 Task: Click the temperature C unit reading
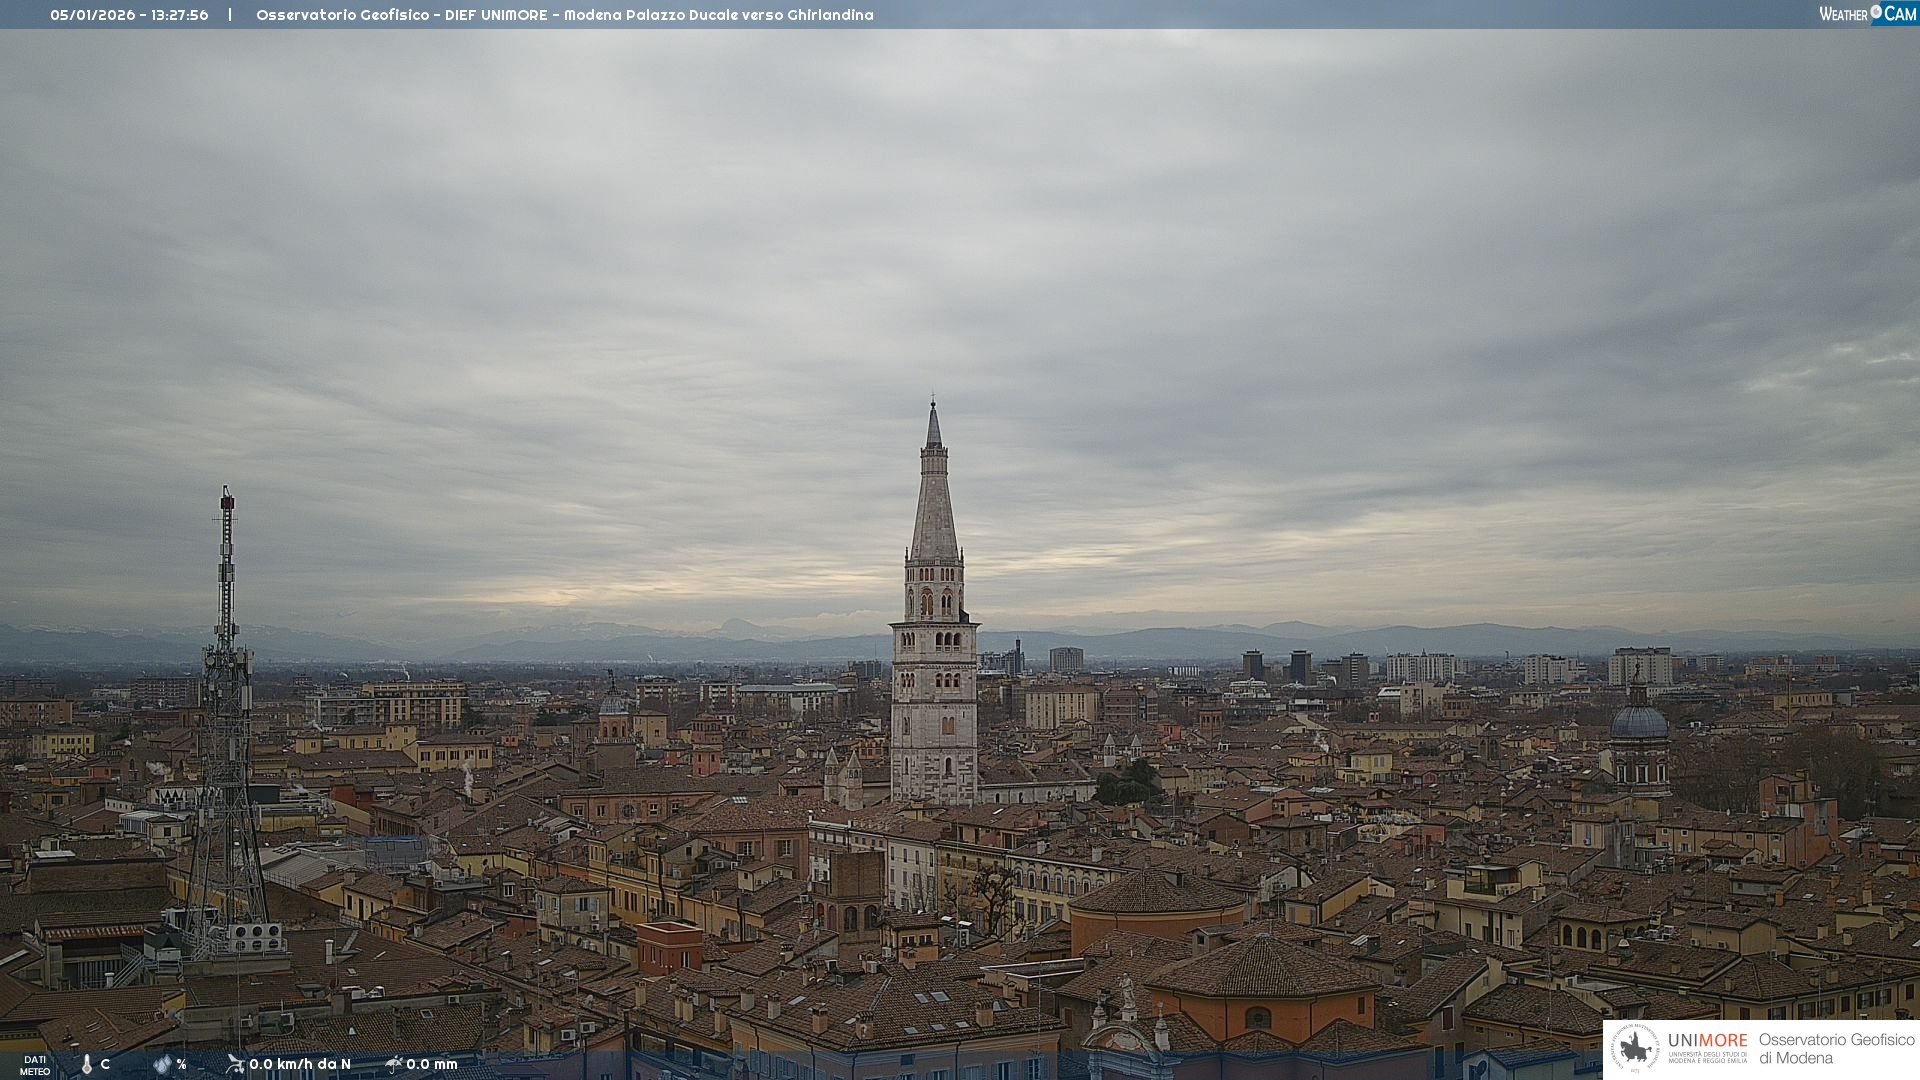105,1064
